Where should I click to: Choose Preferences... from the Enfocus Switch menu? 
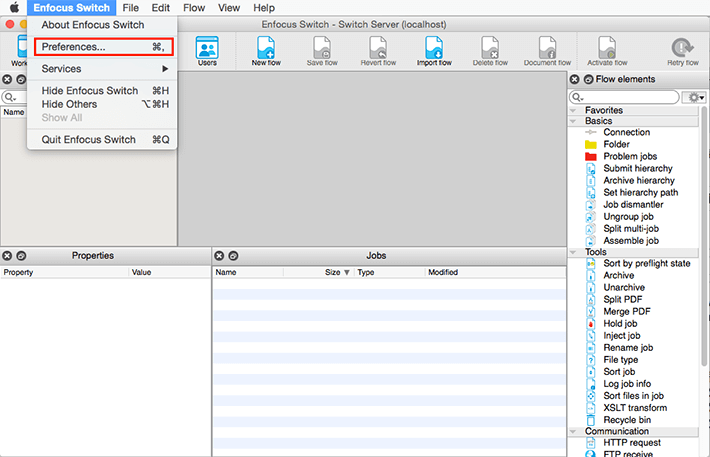(104, 47)
